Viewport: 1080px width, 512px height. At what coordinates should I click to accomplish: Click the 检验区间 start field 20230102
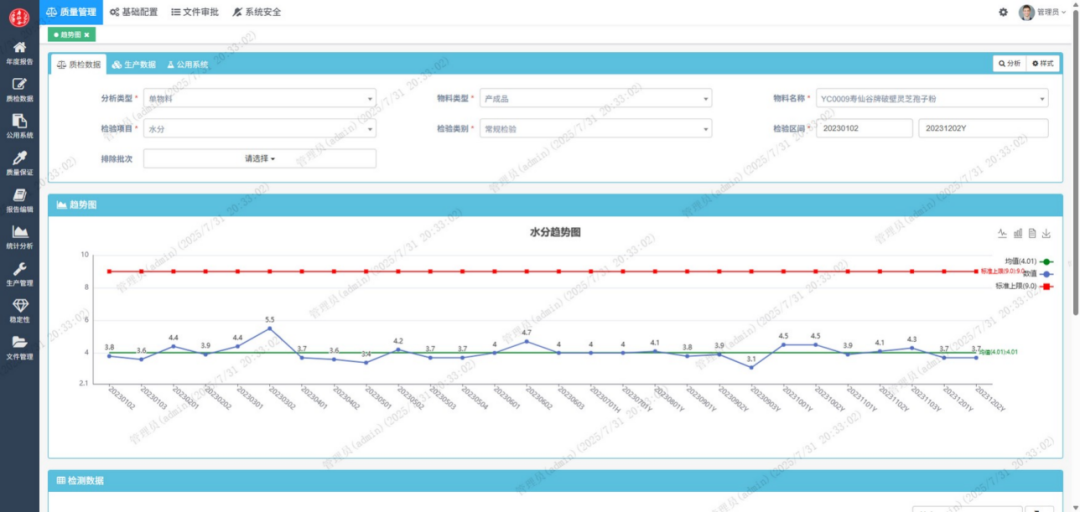click(x=864, y=129)
